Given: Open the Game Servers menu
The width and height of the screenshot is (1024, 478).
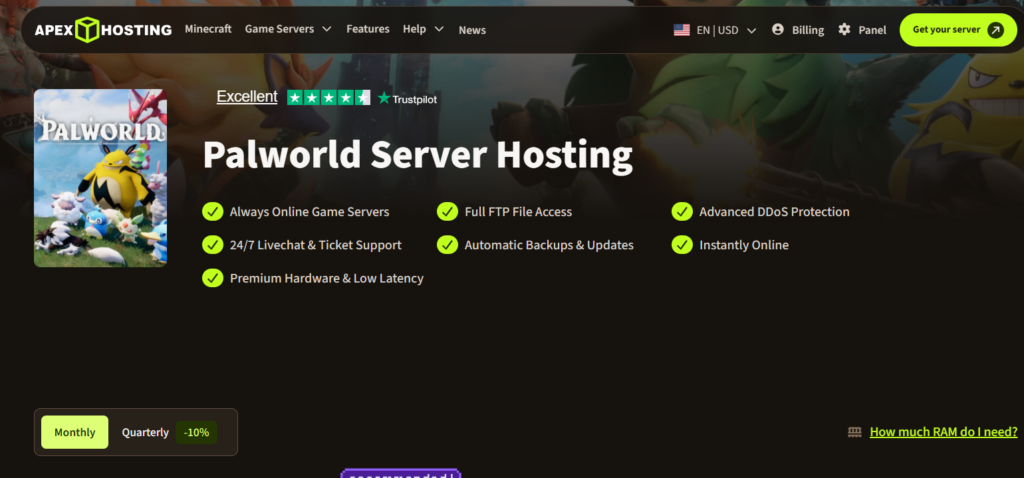Looking at the screenshot, I should [280, 29].
